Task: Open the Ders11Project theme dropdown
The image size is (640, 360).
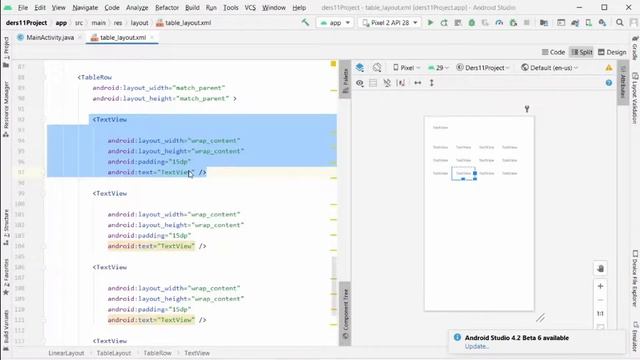Action: coord(483,68)
